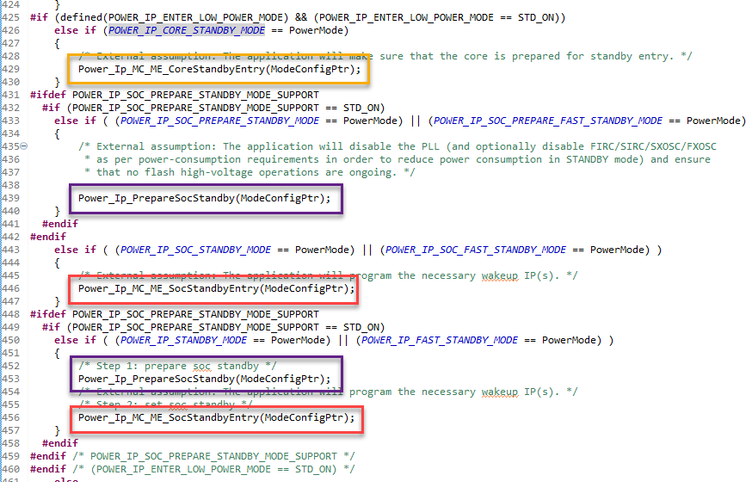This screenshot has width=752, height=482.
Task: Select POWER_IP_SOC_PREPARE_FAST_STANDBY_MODE macro on line 433
Action: tap(547, 120)
